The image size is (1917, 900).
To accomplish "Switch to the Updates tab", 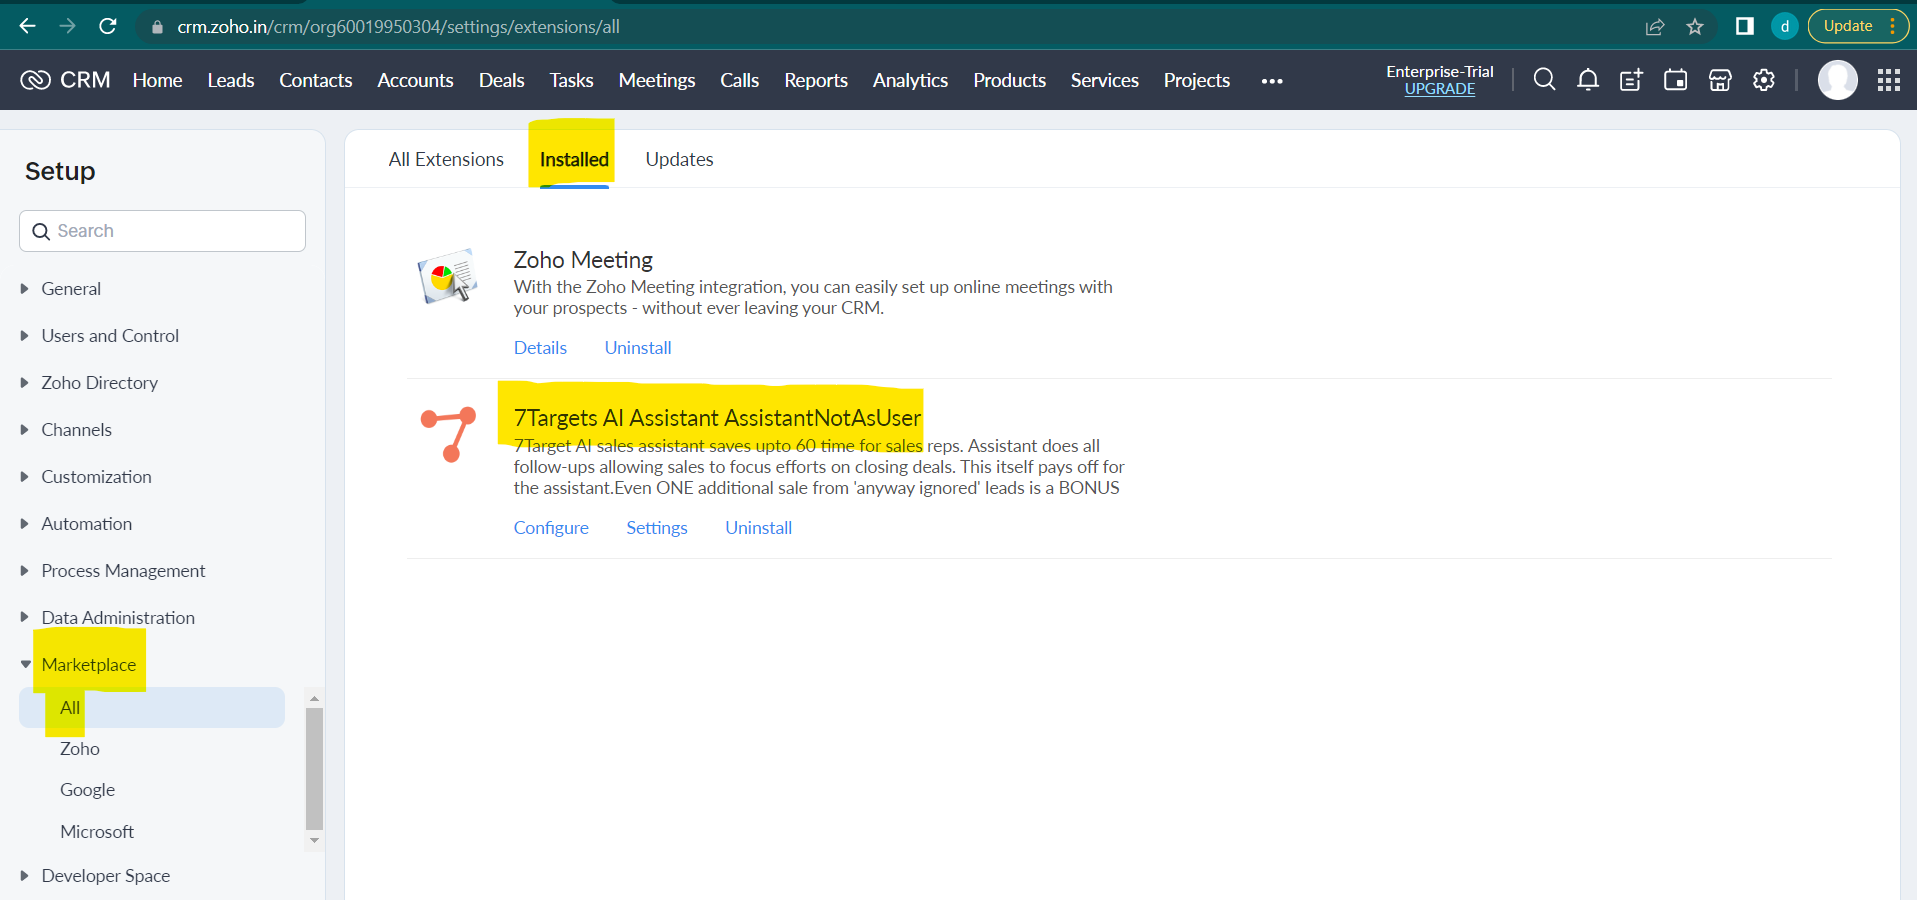I will [679, 159].
